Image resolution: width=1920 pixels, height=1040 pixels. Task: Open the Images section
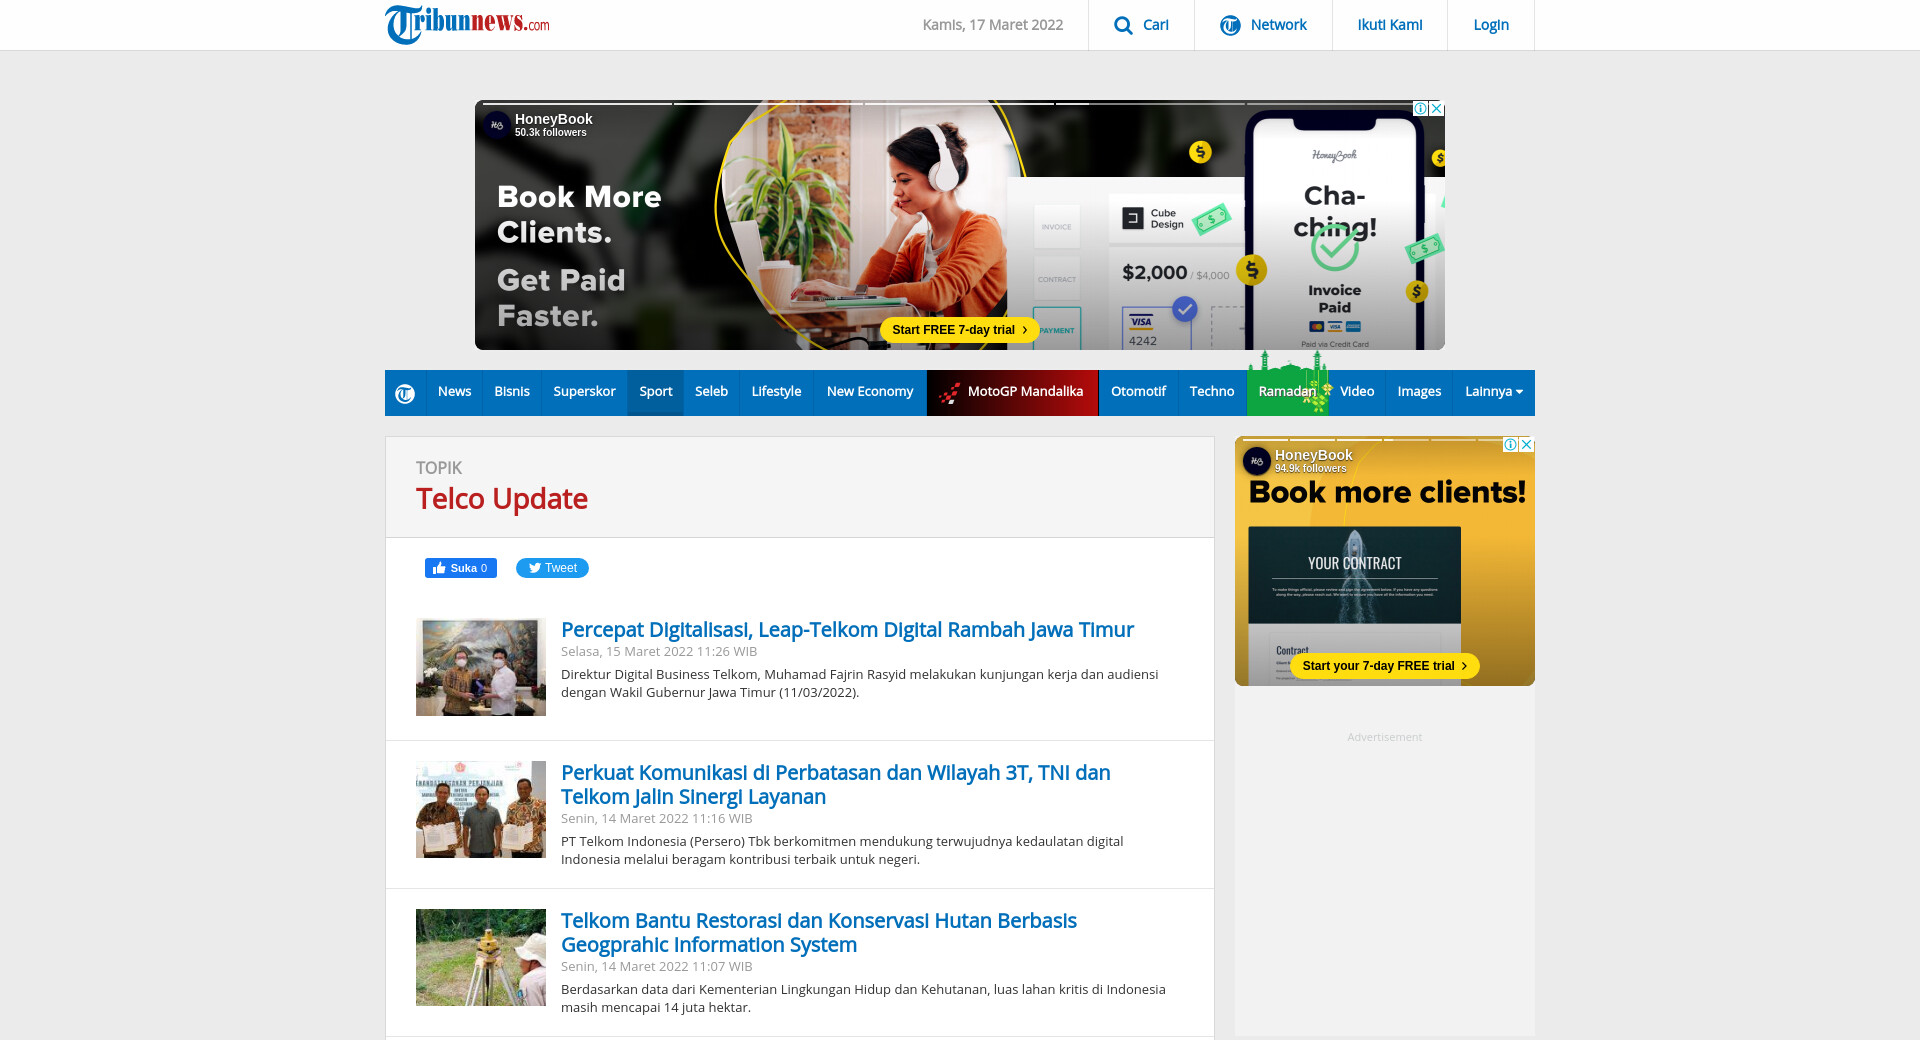(1419, 392)
